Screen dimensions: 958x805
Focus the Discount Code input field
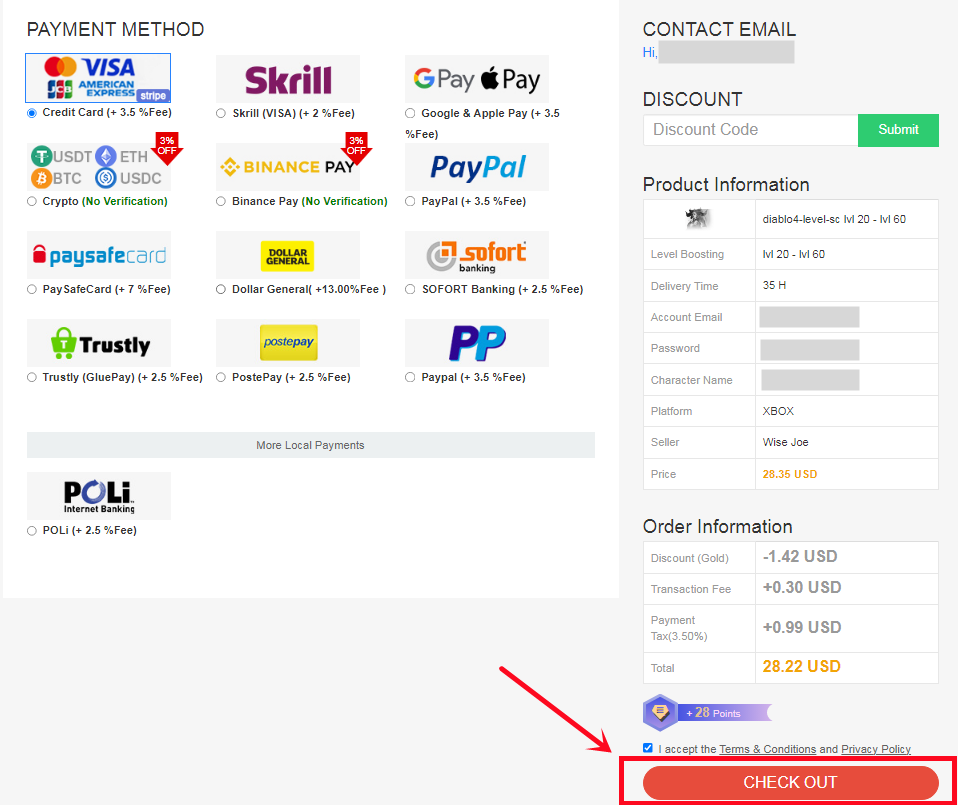(750, 130)
